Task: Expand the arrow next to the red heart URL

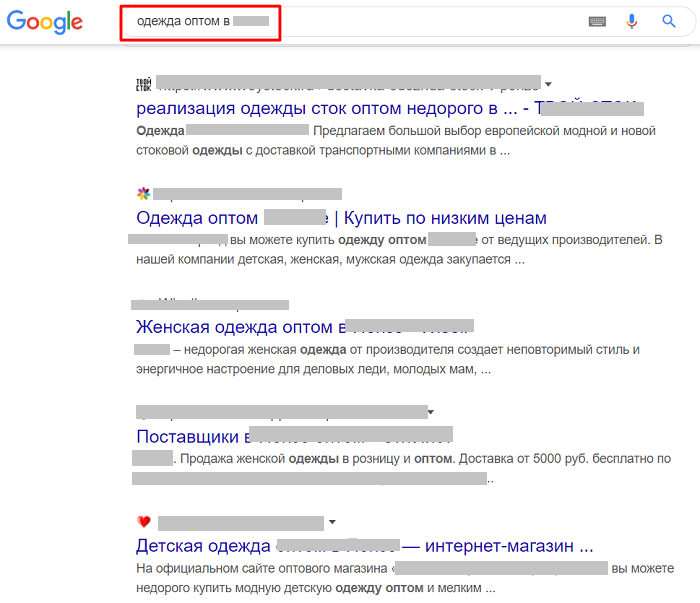Action: tap(331, 522)
